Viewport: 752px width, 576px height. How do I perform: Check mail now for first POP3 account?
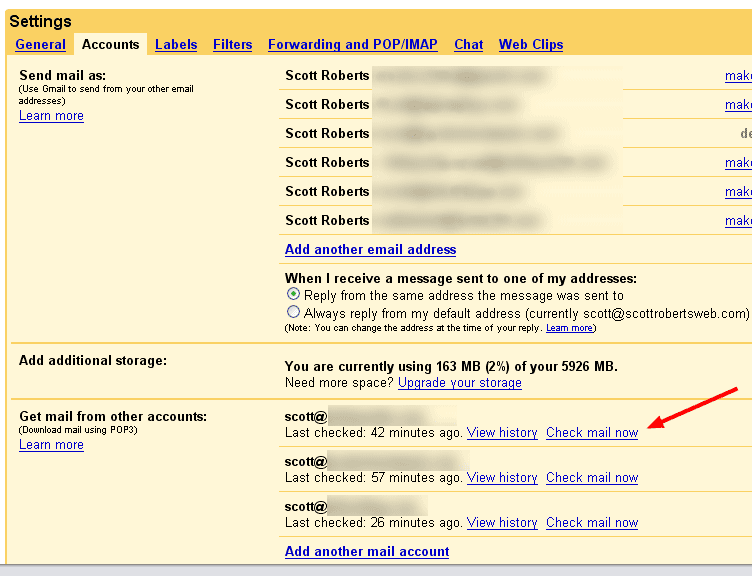pos(592,433)
